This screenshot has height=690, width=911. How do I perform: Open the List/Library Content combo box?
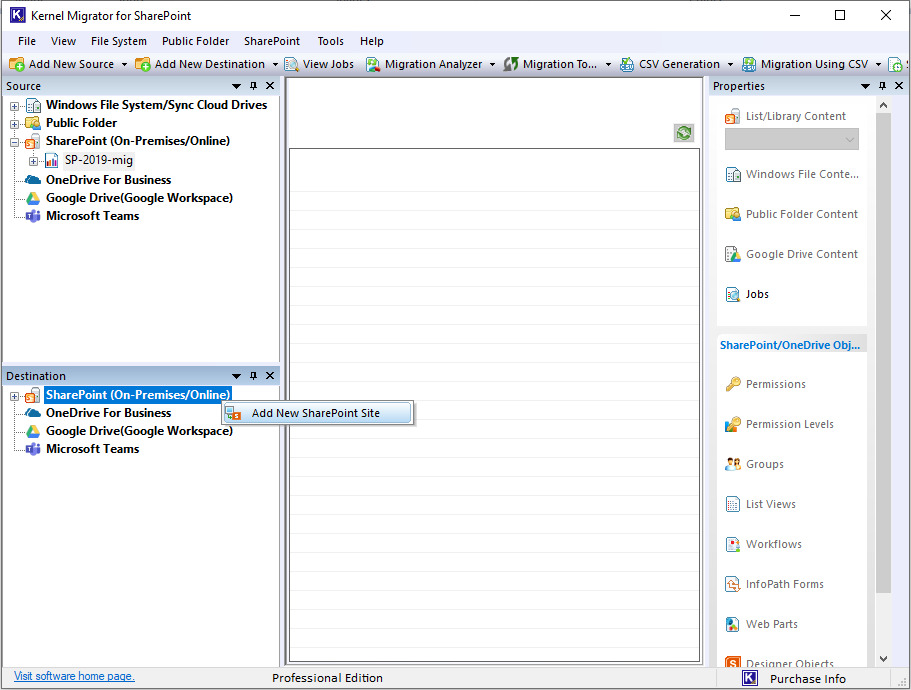pos(791,139)
